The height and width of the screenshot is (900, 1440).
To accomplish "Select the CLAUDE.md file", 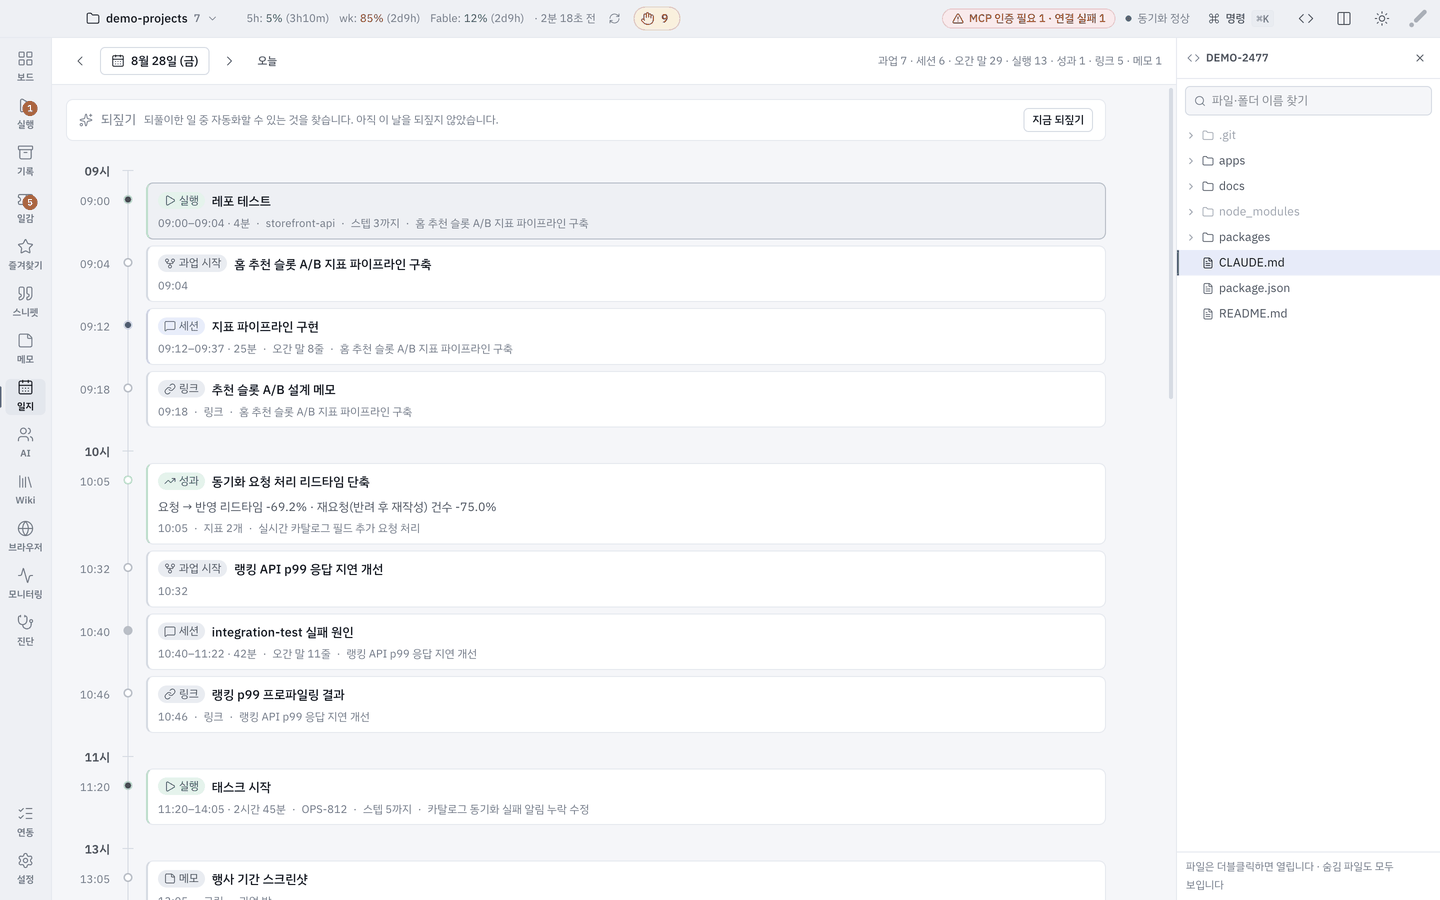I will click(1308, 262).
